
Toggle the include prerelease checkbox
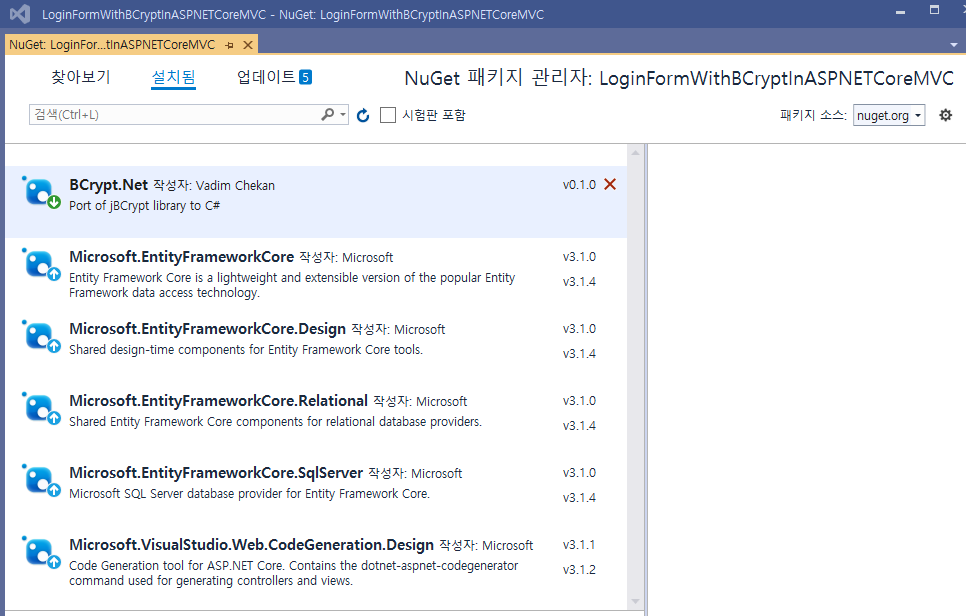[388, 115]
